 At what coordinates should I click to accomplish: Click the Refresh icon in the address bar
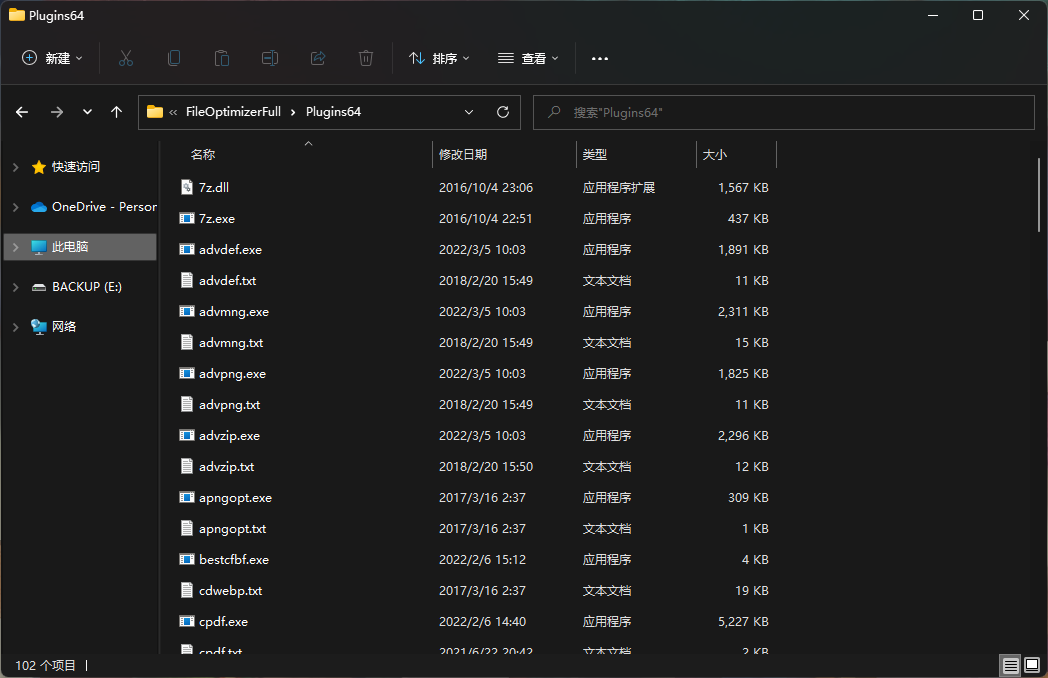click(x=502, y=112)
